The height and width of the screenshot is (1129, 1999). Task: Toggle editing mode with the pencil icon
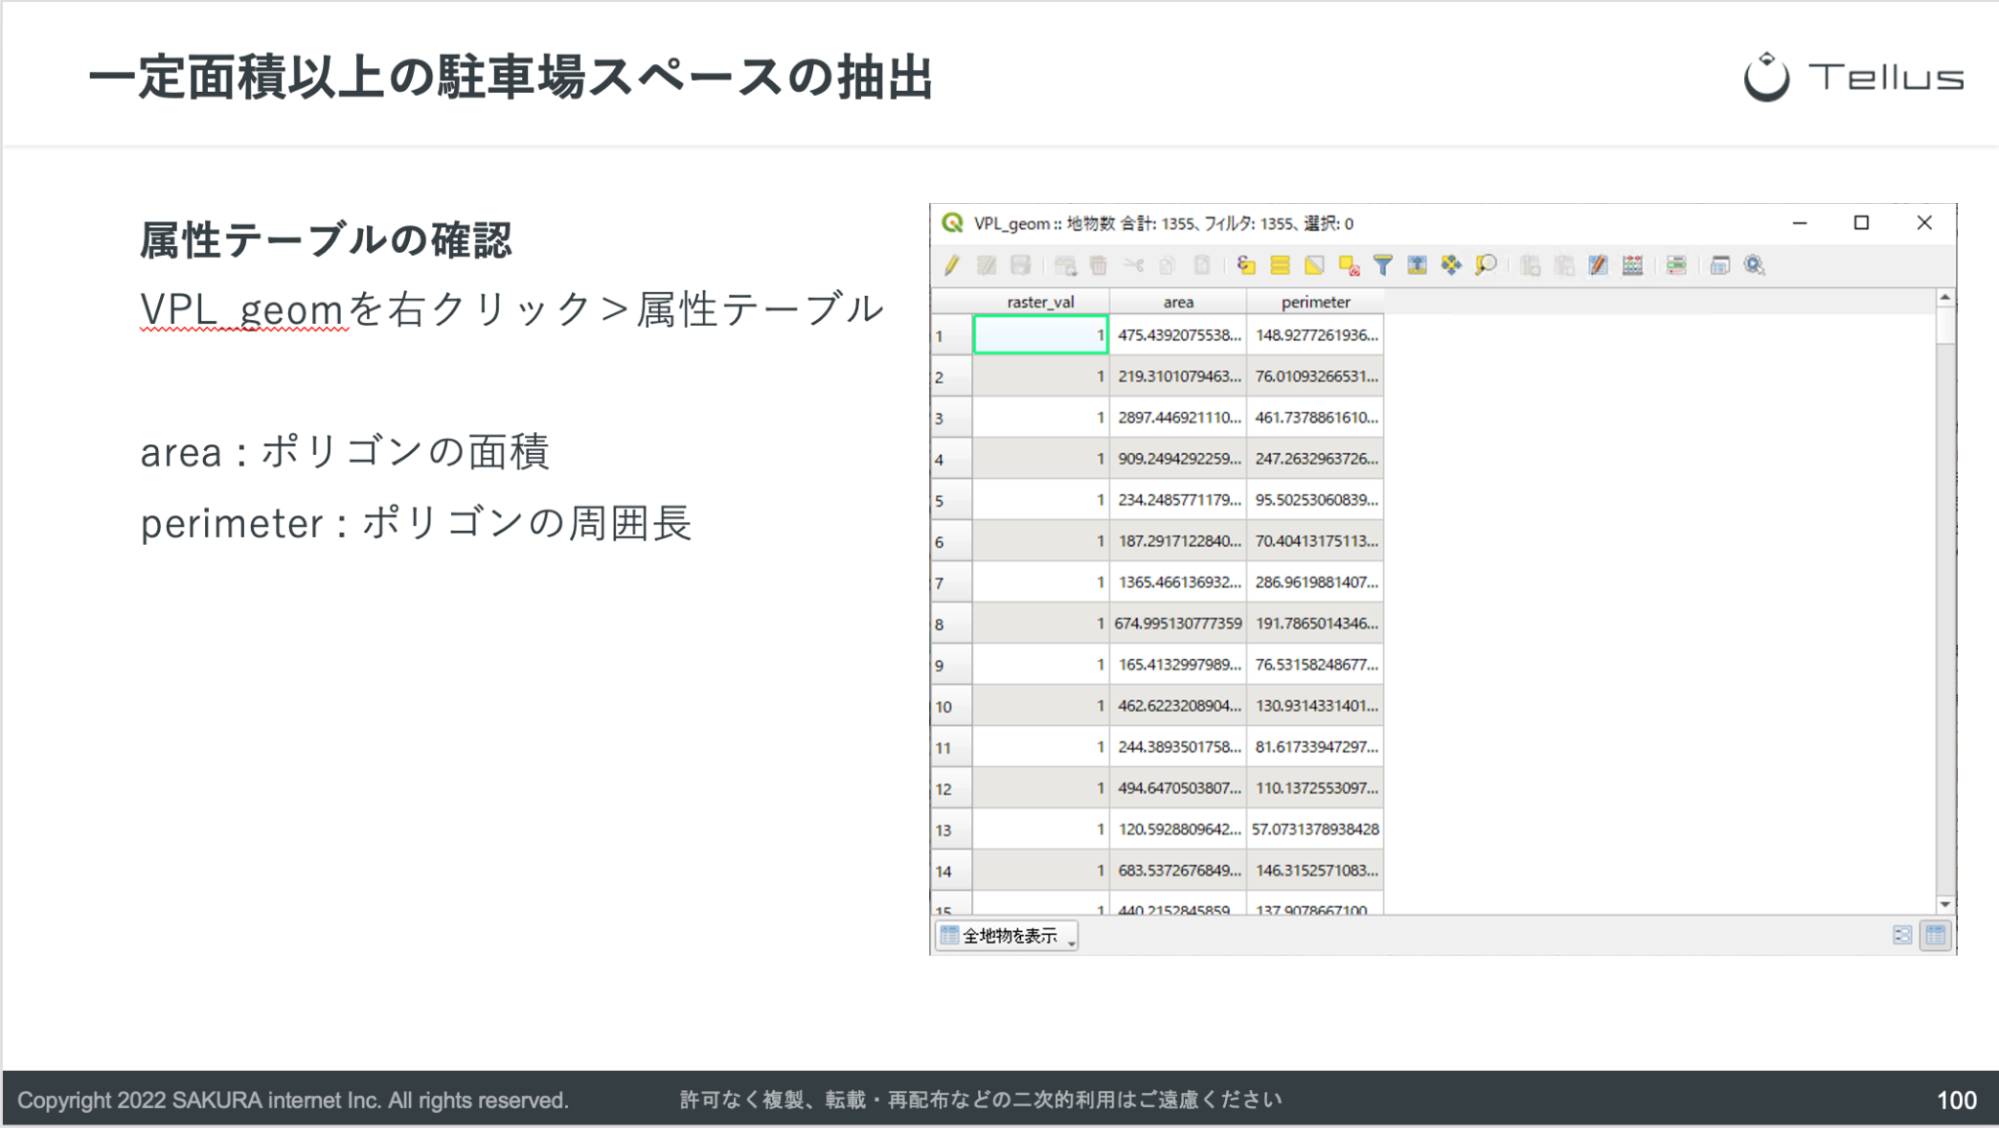point(952,265)
